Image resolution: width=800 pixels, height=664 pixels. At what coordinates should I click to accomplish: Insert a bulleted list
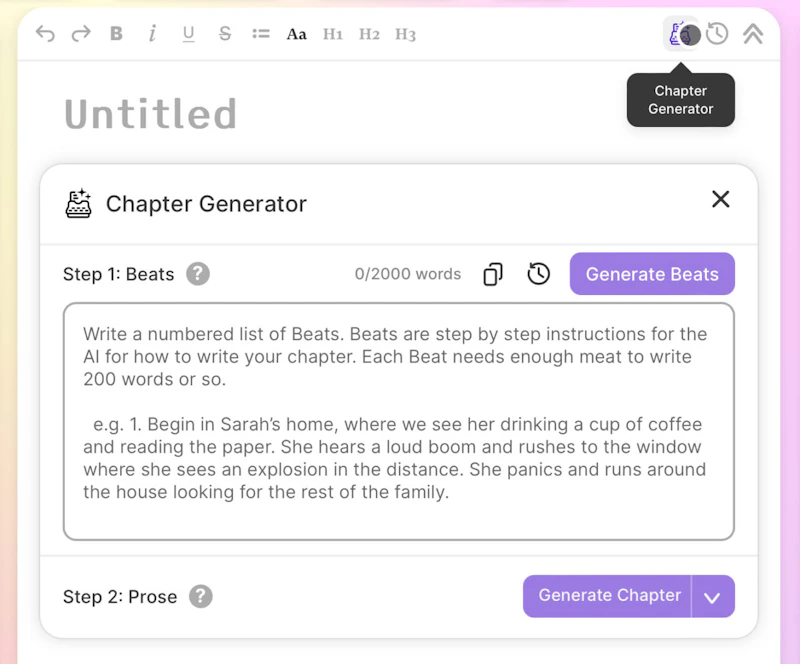(x=261, y=34)
